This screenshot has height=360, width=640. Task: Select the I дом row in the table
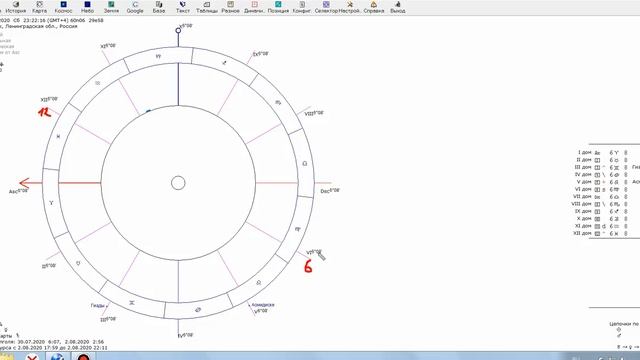[603, 153]
